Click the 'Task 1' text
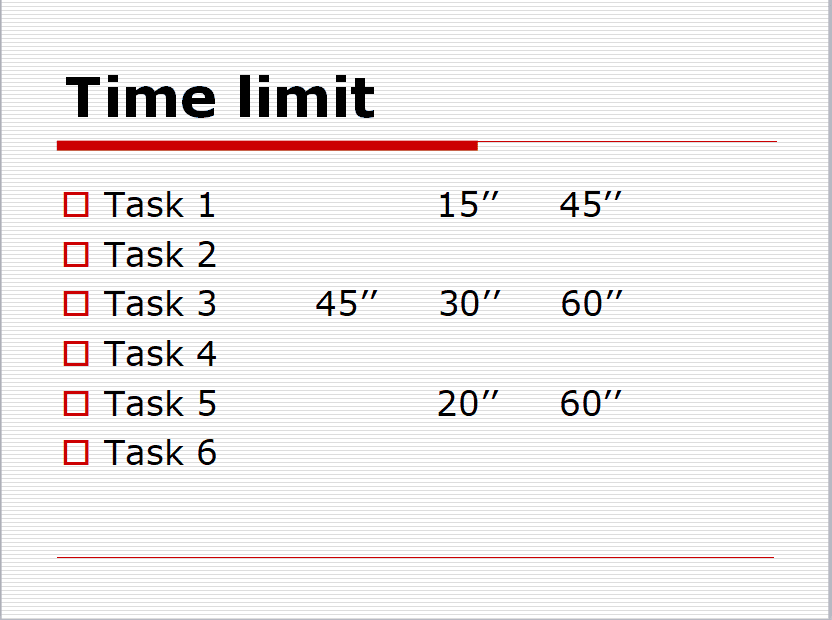832x620 pixels. tap(159, 204)
